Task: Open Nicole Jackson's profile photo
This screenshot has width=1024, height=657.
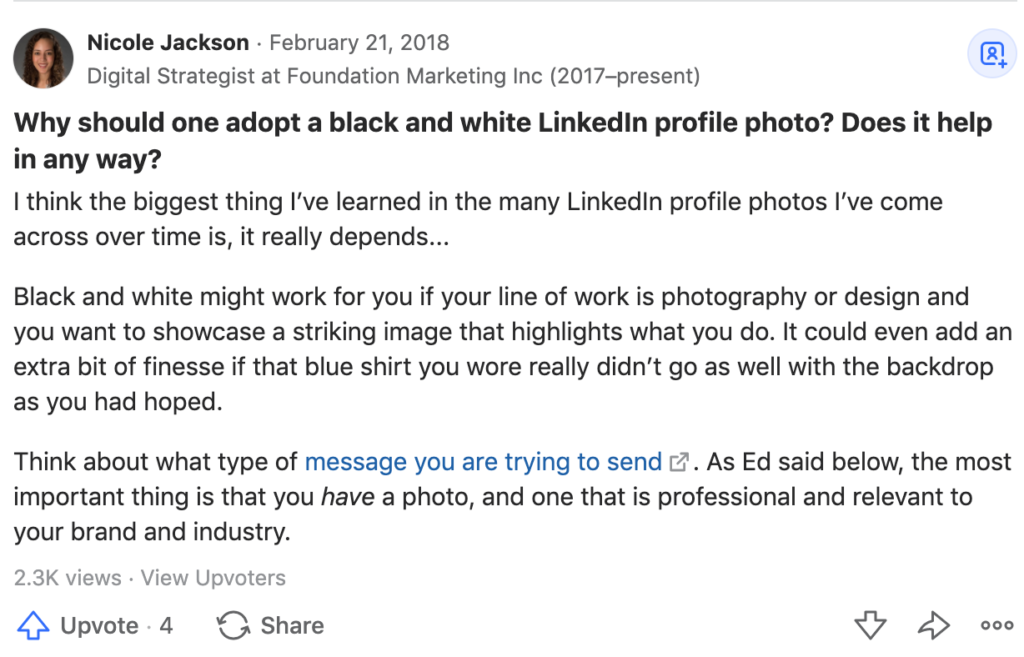Action: tap(43, 58)
